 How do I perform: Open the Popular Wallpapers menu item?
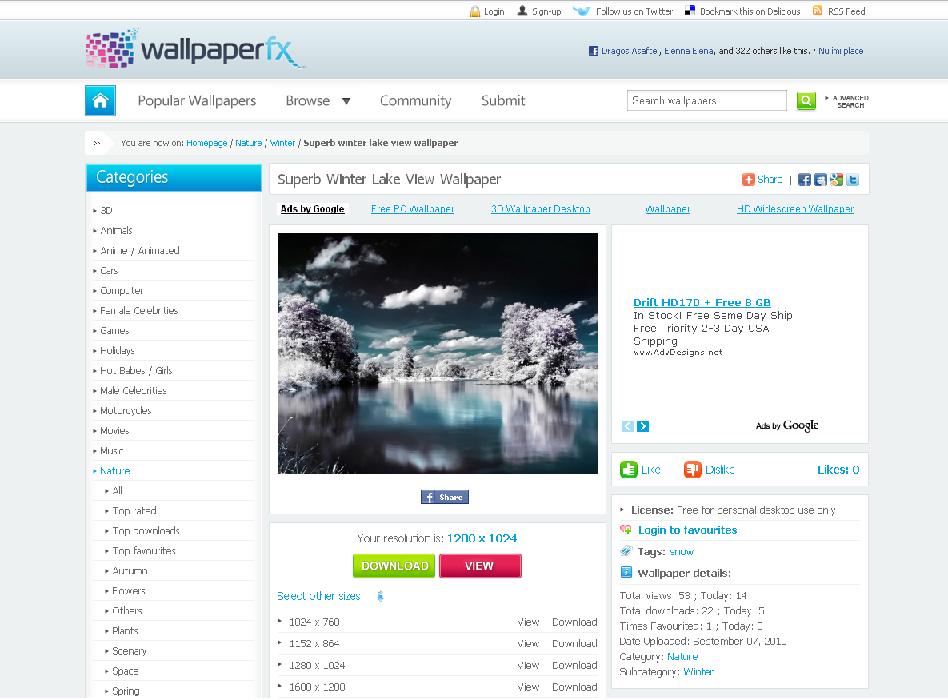[196, 100]
